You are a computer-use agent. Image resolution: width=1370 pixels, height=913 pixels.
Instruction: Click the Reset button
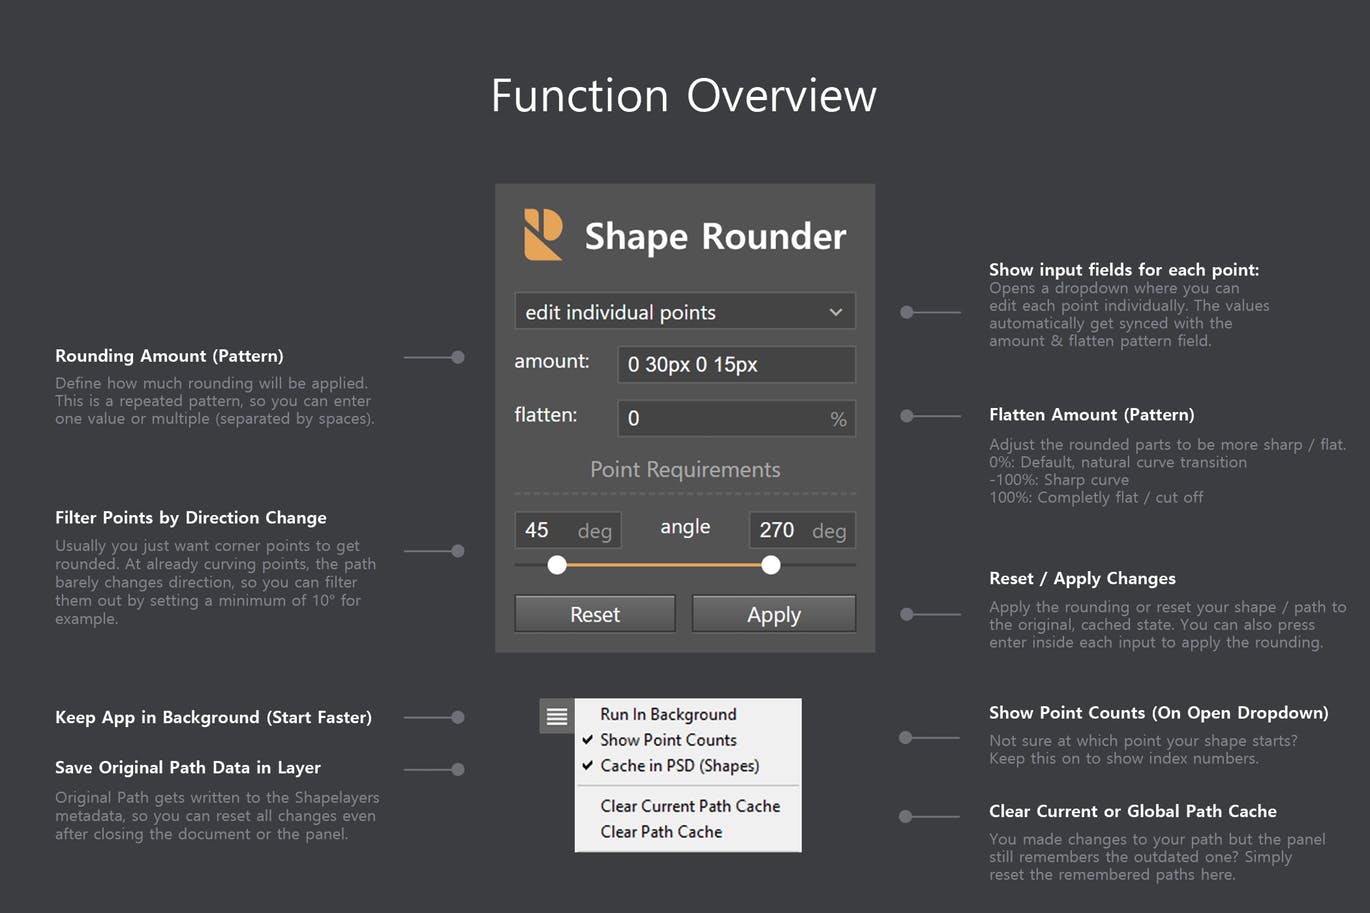594,613
